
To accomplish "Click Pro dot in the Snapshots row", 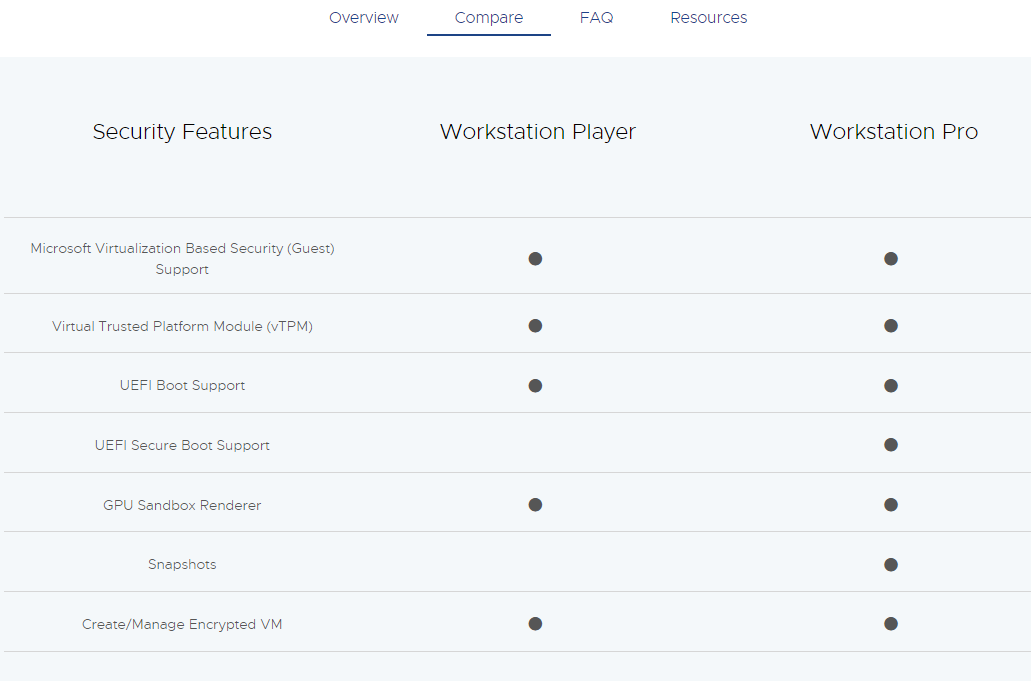I will pos(891,565).
